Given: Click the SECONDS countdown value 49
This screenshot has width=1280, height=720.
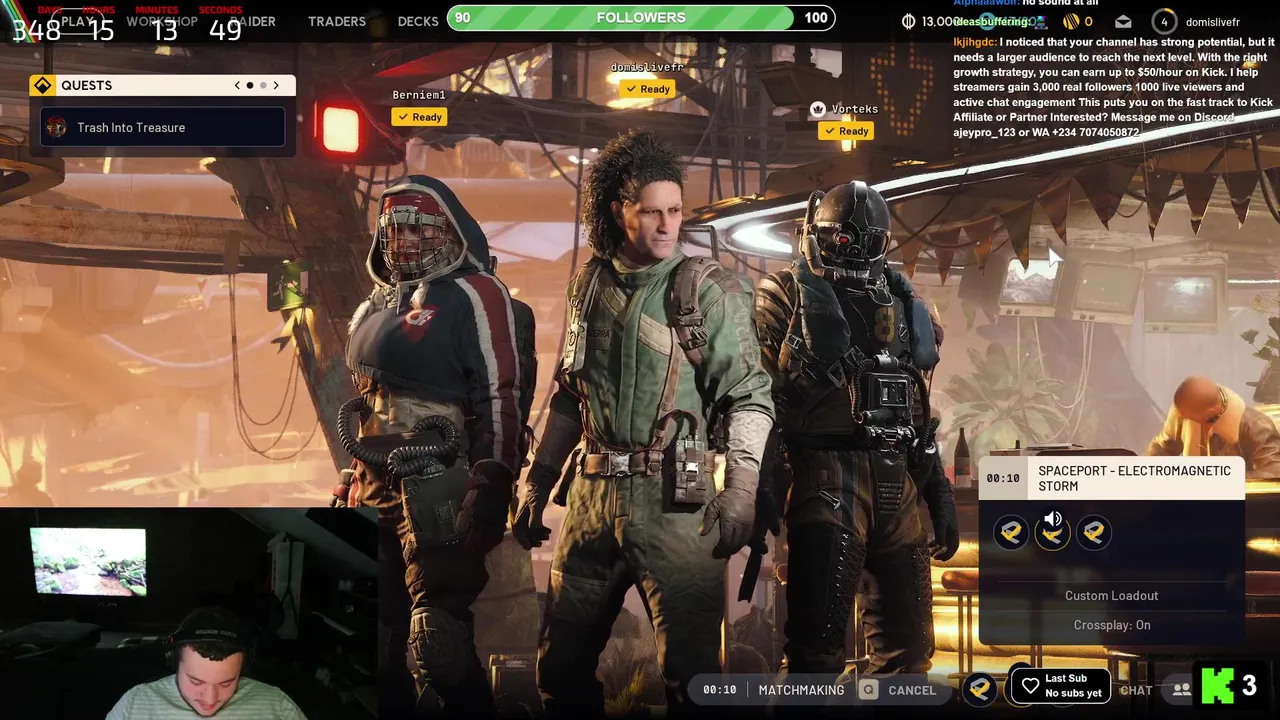Looking at the screenshot, I should [x=225, y=30].
